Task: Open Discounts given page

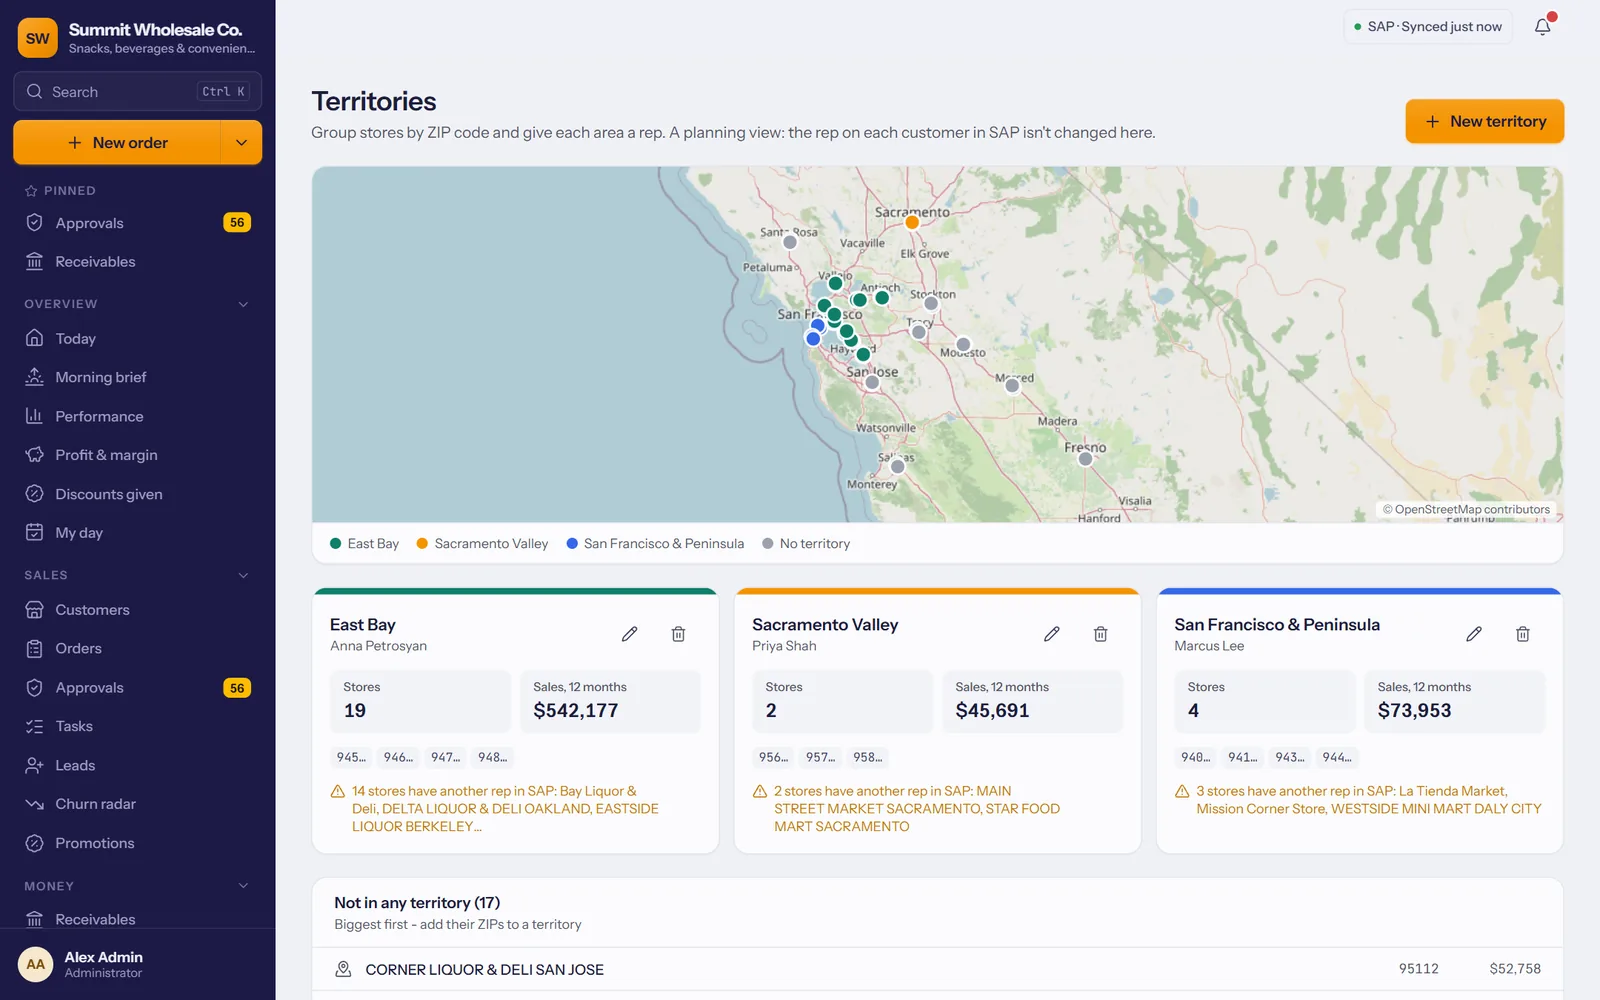Action: pyautogui.click(x=138, y=494)
